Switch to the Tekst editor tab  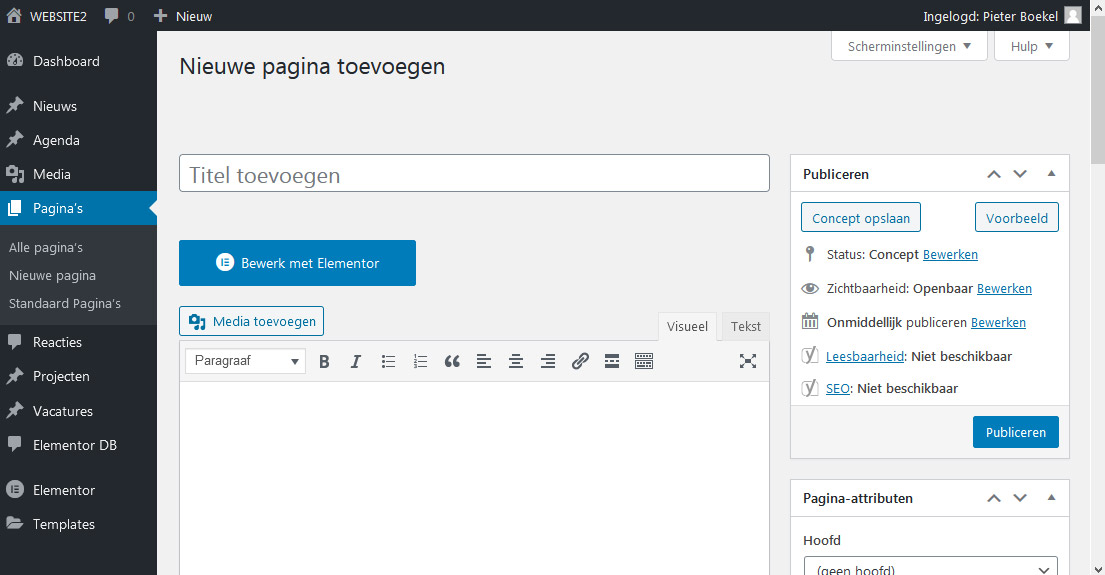tap(745, 326)
